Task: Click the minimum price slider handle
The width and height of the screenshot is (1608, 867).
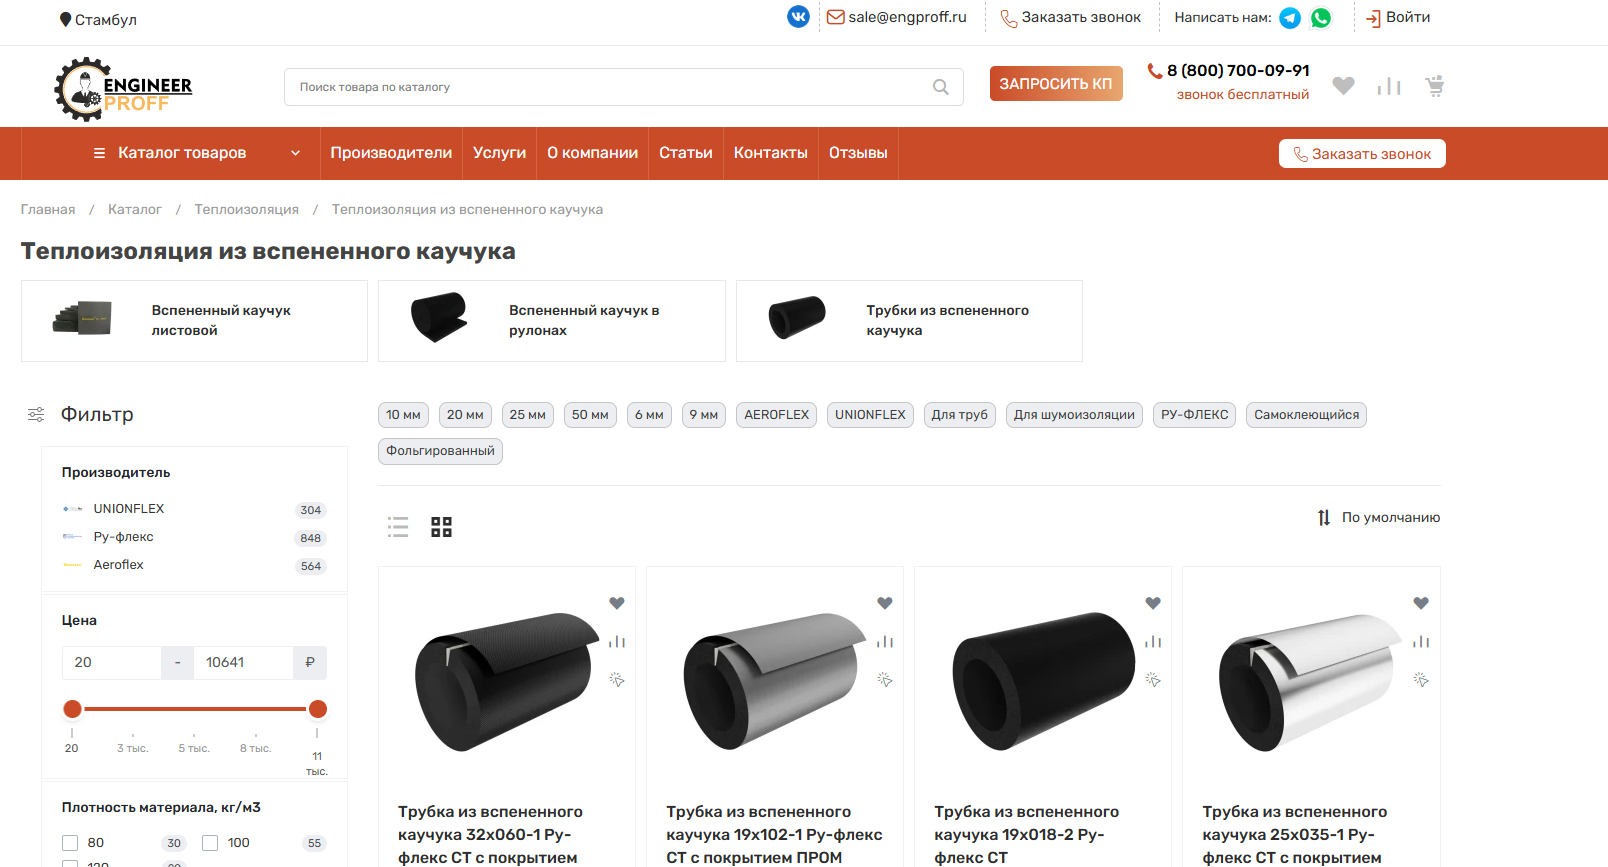Action: 72,709
